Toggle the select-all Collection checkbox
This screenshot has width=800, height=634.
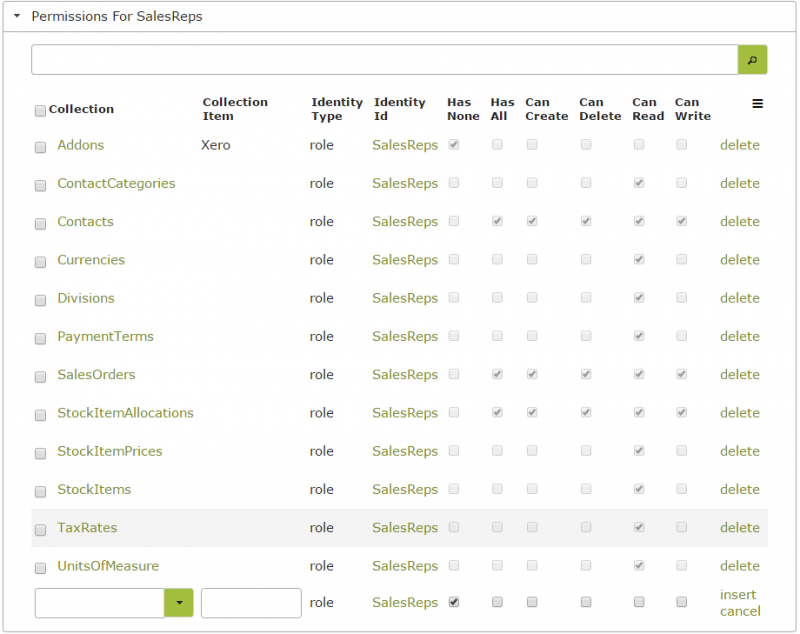tap(40, 110)
